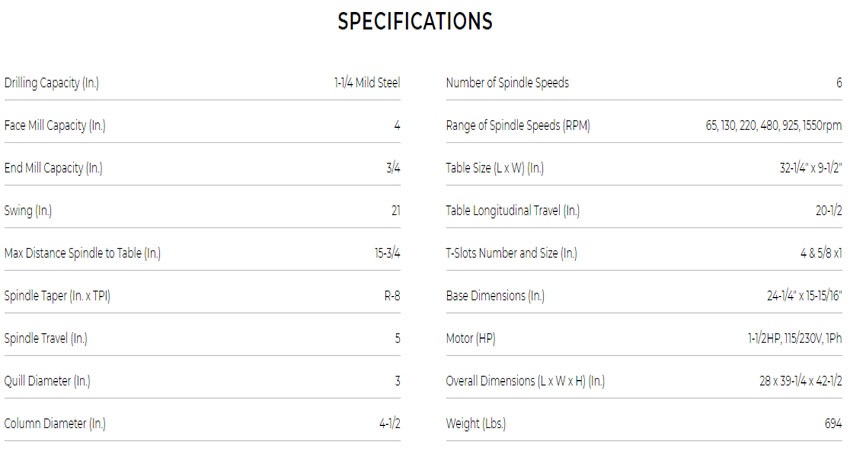Select the 1-1/4 Mild Steel value

[367, 83]
